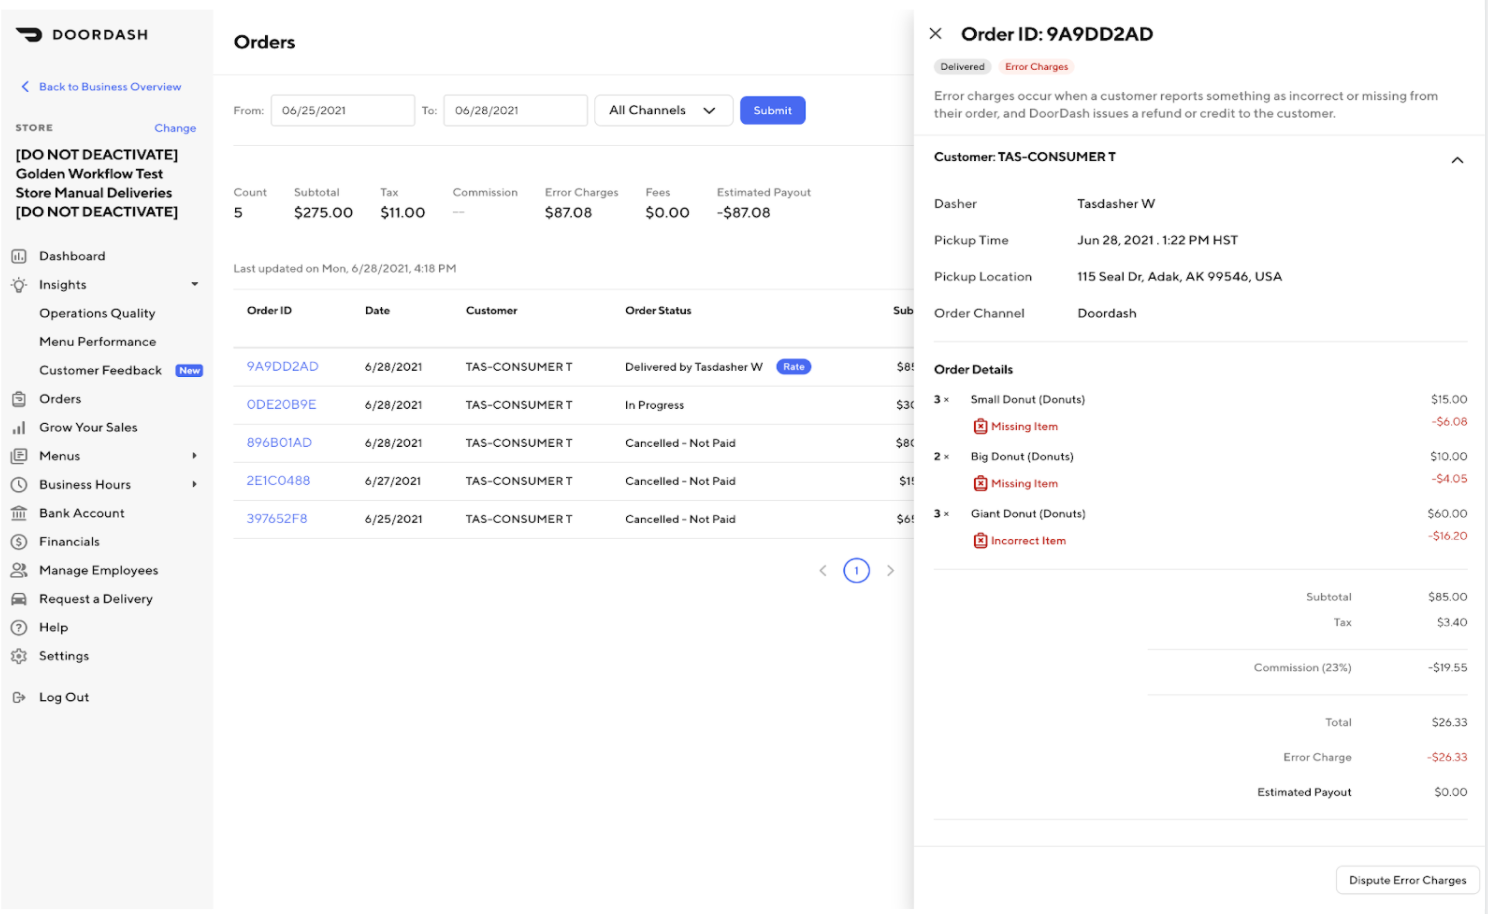Screen dimensions: 1488x914
Task: Click Dispute Error Charges button
Action: tap(1407, 881)
